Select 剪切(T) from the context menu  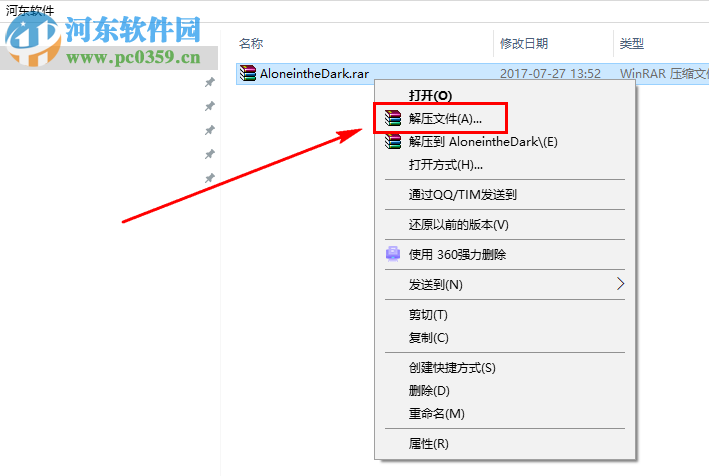pyautogui.click(x=428, y=314)
